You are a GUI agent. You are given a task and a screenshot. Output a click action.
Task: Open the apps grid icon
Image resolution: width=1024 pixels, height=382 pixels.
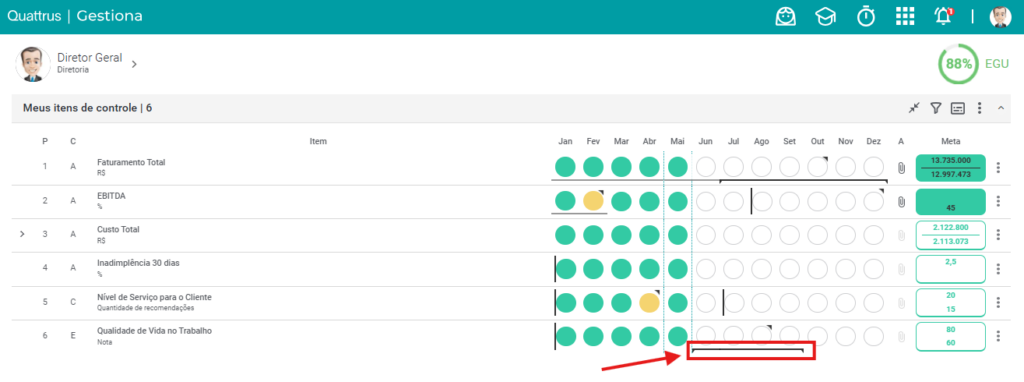coord(904,17)
